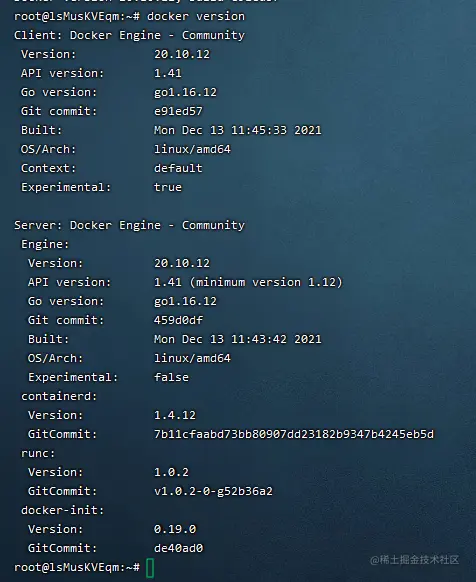Click the Client OS/Arch value linux/amd64
Image resolution: width=476 pixels, height=582 pixels.
pyautogui.click(x=192, y=149)
